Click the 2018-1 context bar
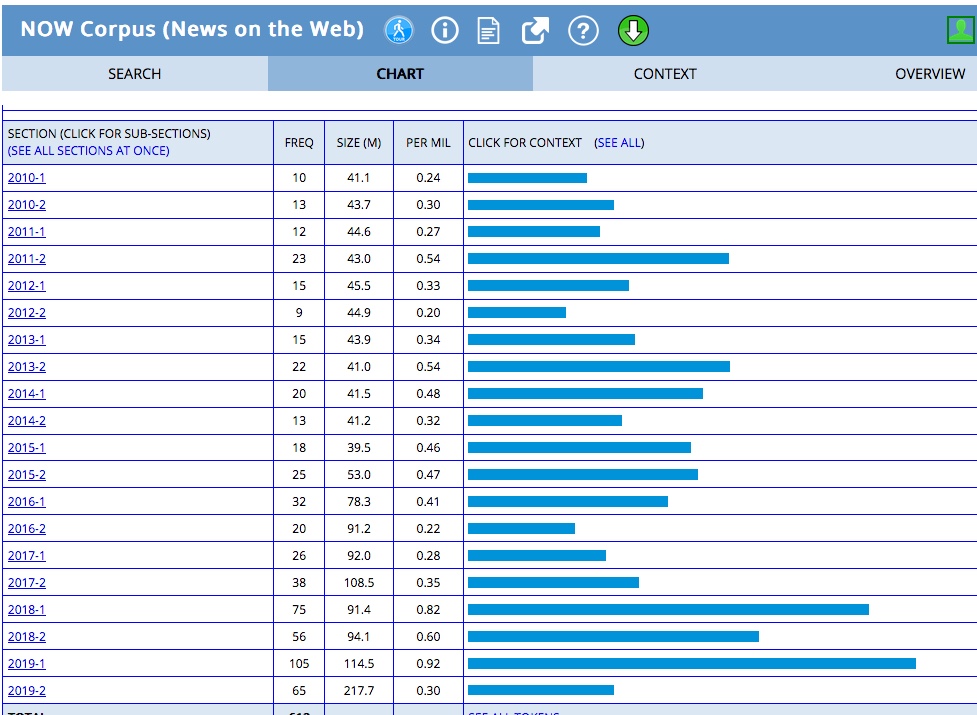 668,610
